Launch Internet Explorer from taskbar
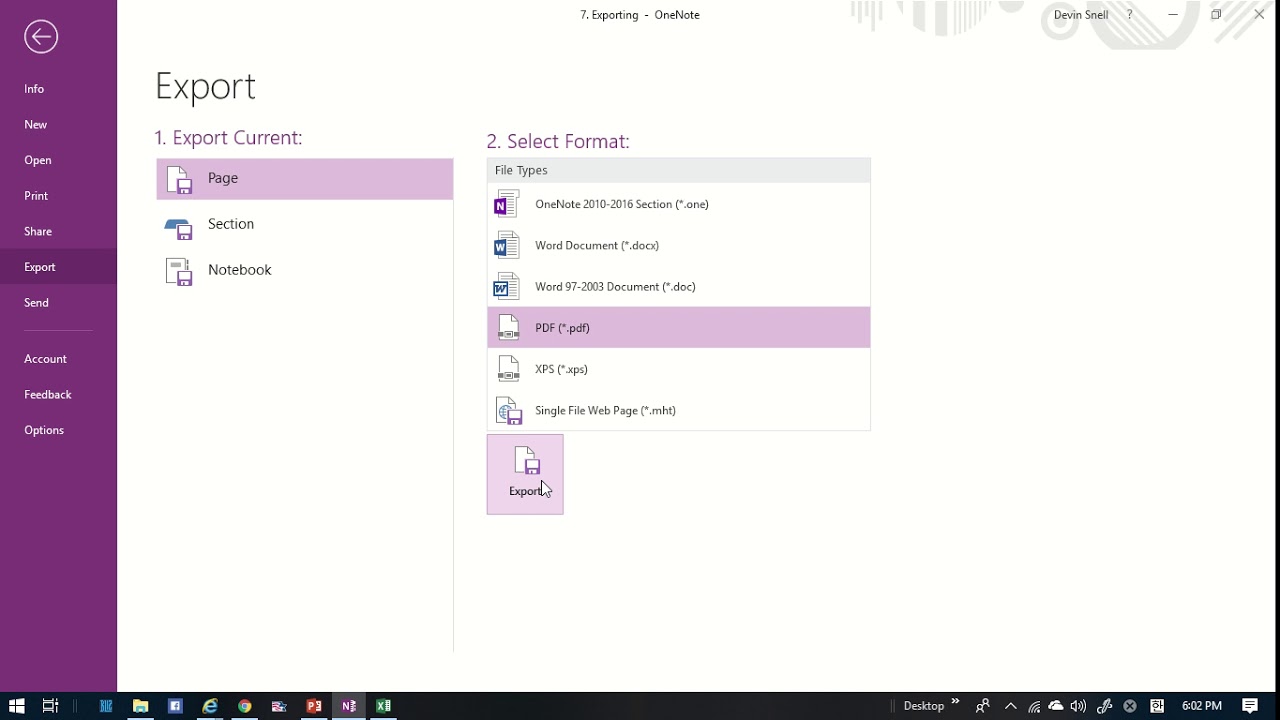1280x720 pixels. pos(210,706)
